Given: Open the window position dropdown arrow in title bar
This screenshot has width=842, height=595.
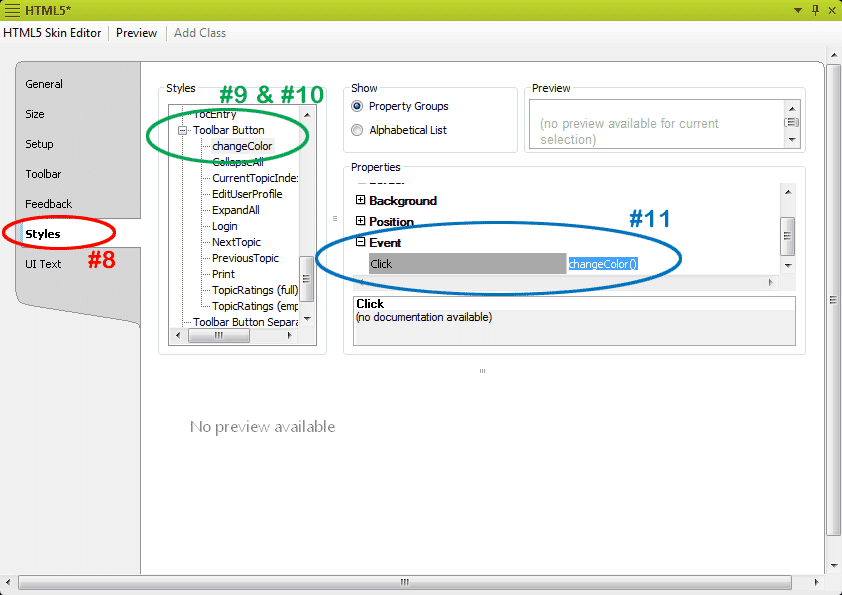Looking at the screenshot, I should pyautogui.click(x=798, y=10).
